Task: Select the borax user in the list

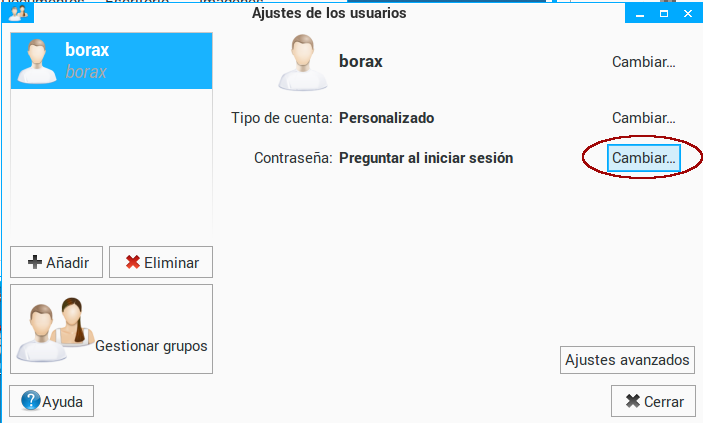Action: click(x=110, y=60)
